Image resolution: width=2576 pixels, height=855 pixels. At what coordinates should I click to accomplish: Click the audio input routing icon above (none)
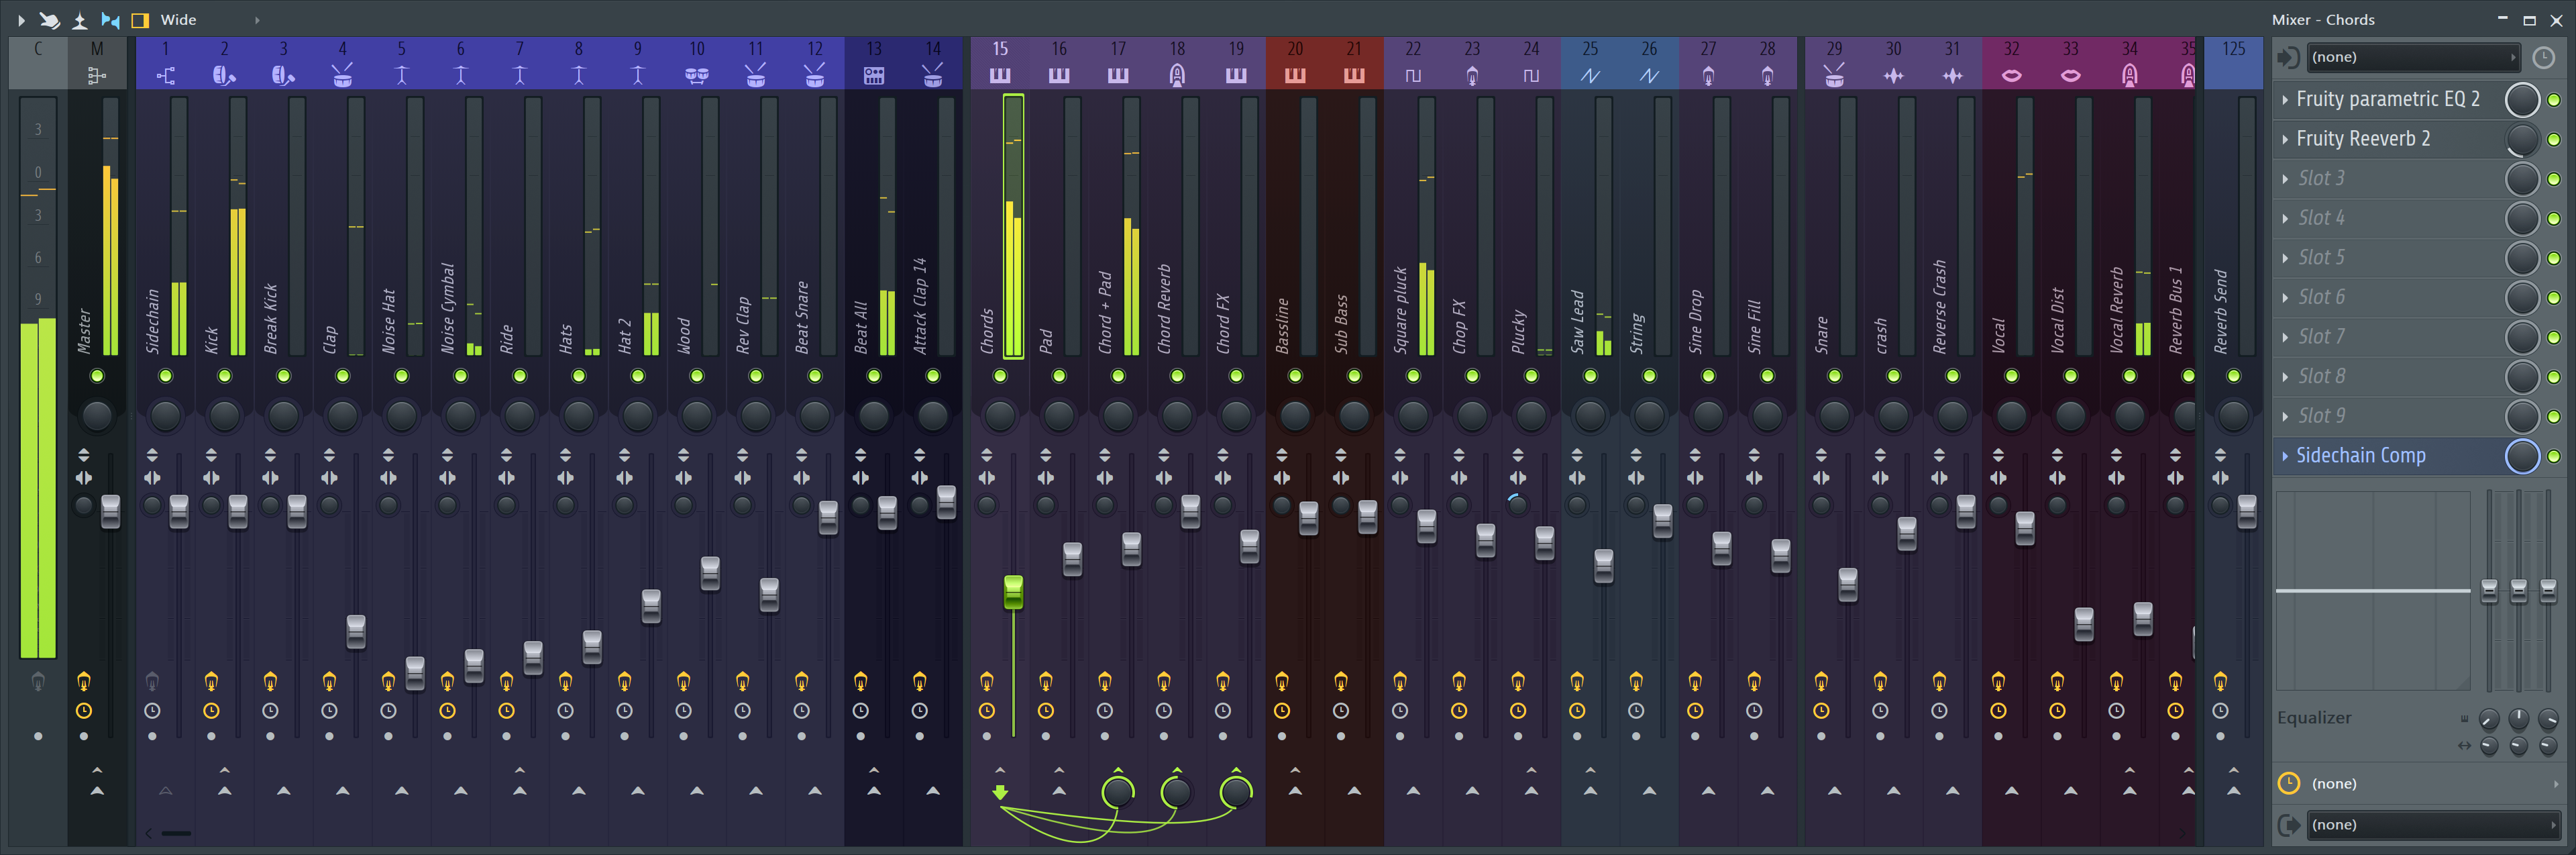click(2289, 57)
